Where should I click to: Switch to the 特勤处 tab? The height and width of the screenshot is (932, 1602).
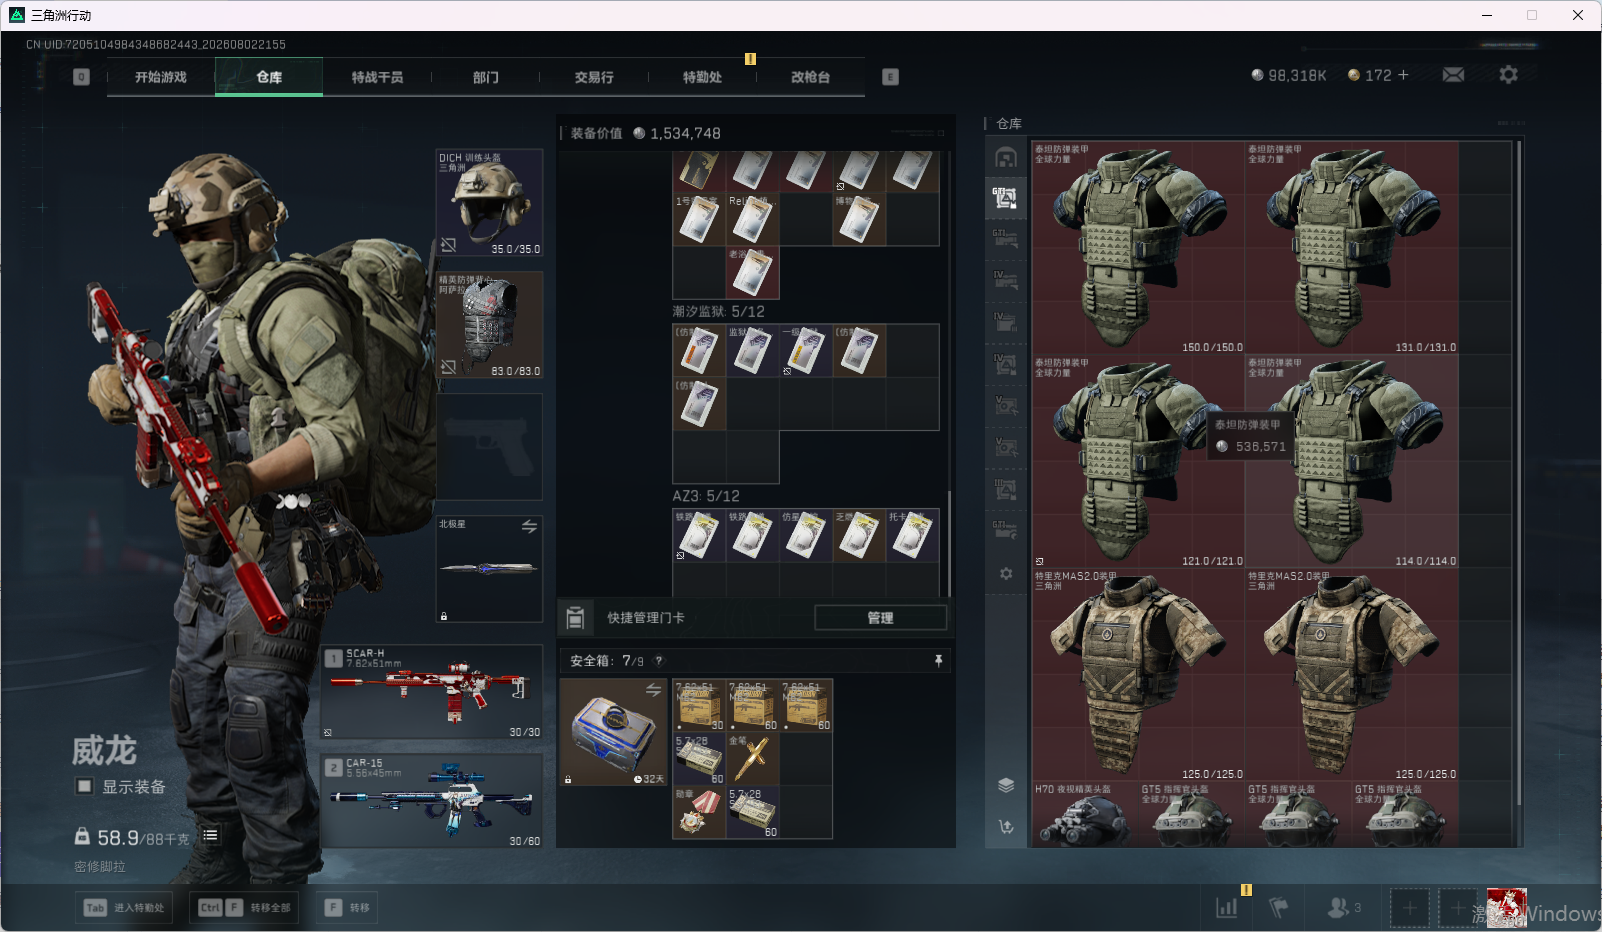tap(702, 77)
